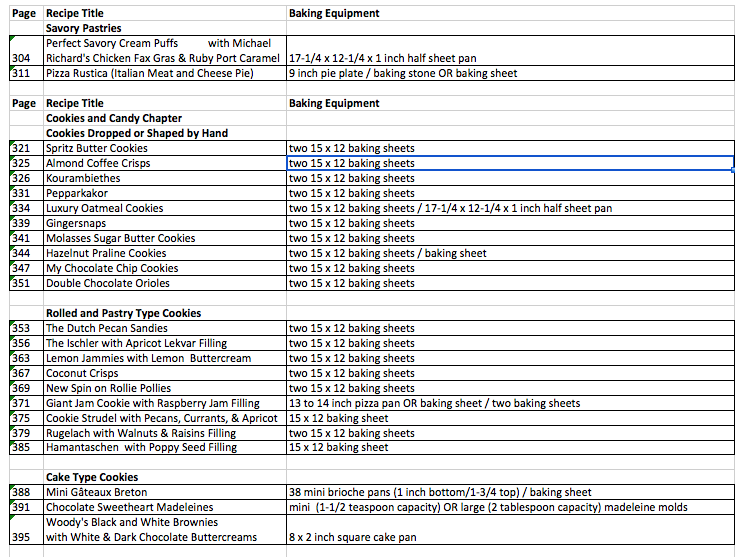This screenshot has width=746, height=557.
Task: Click the top 'Recipe Title' header cell
Action: pos(165,13)
